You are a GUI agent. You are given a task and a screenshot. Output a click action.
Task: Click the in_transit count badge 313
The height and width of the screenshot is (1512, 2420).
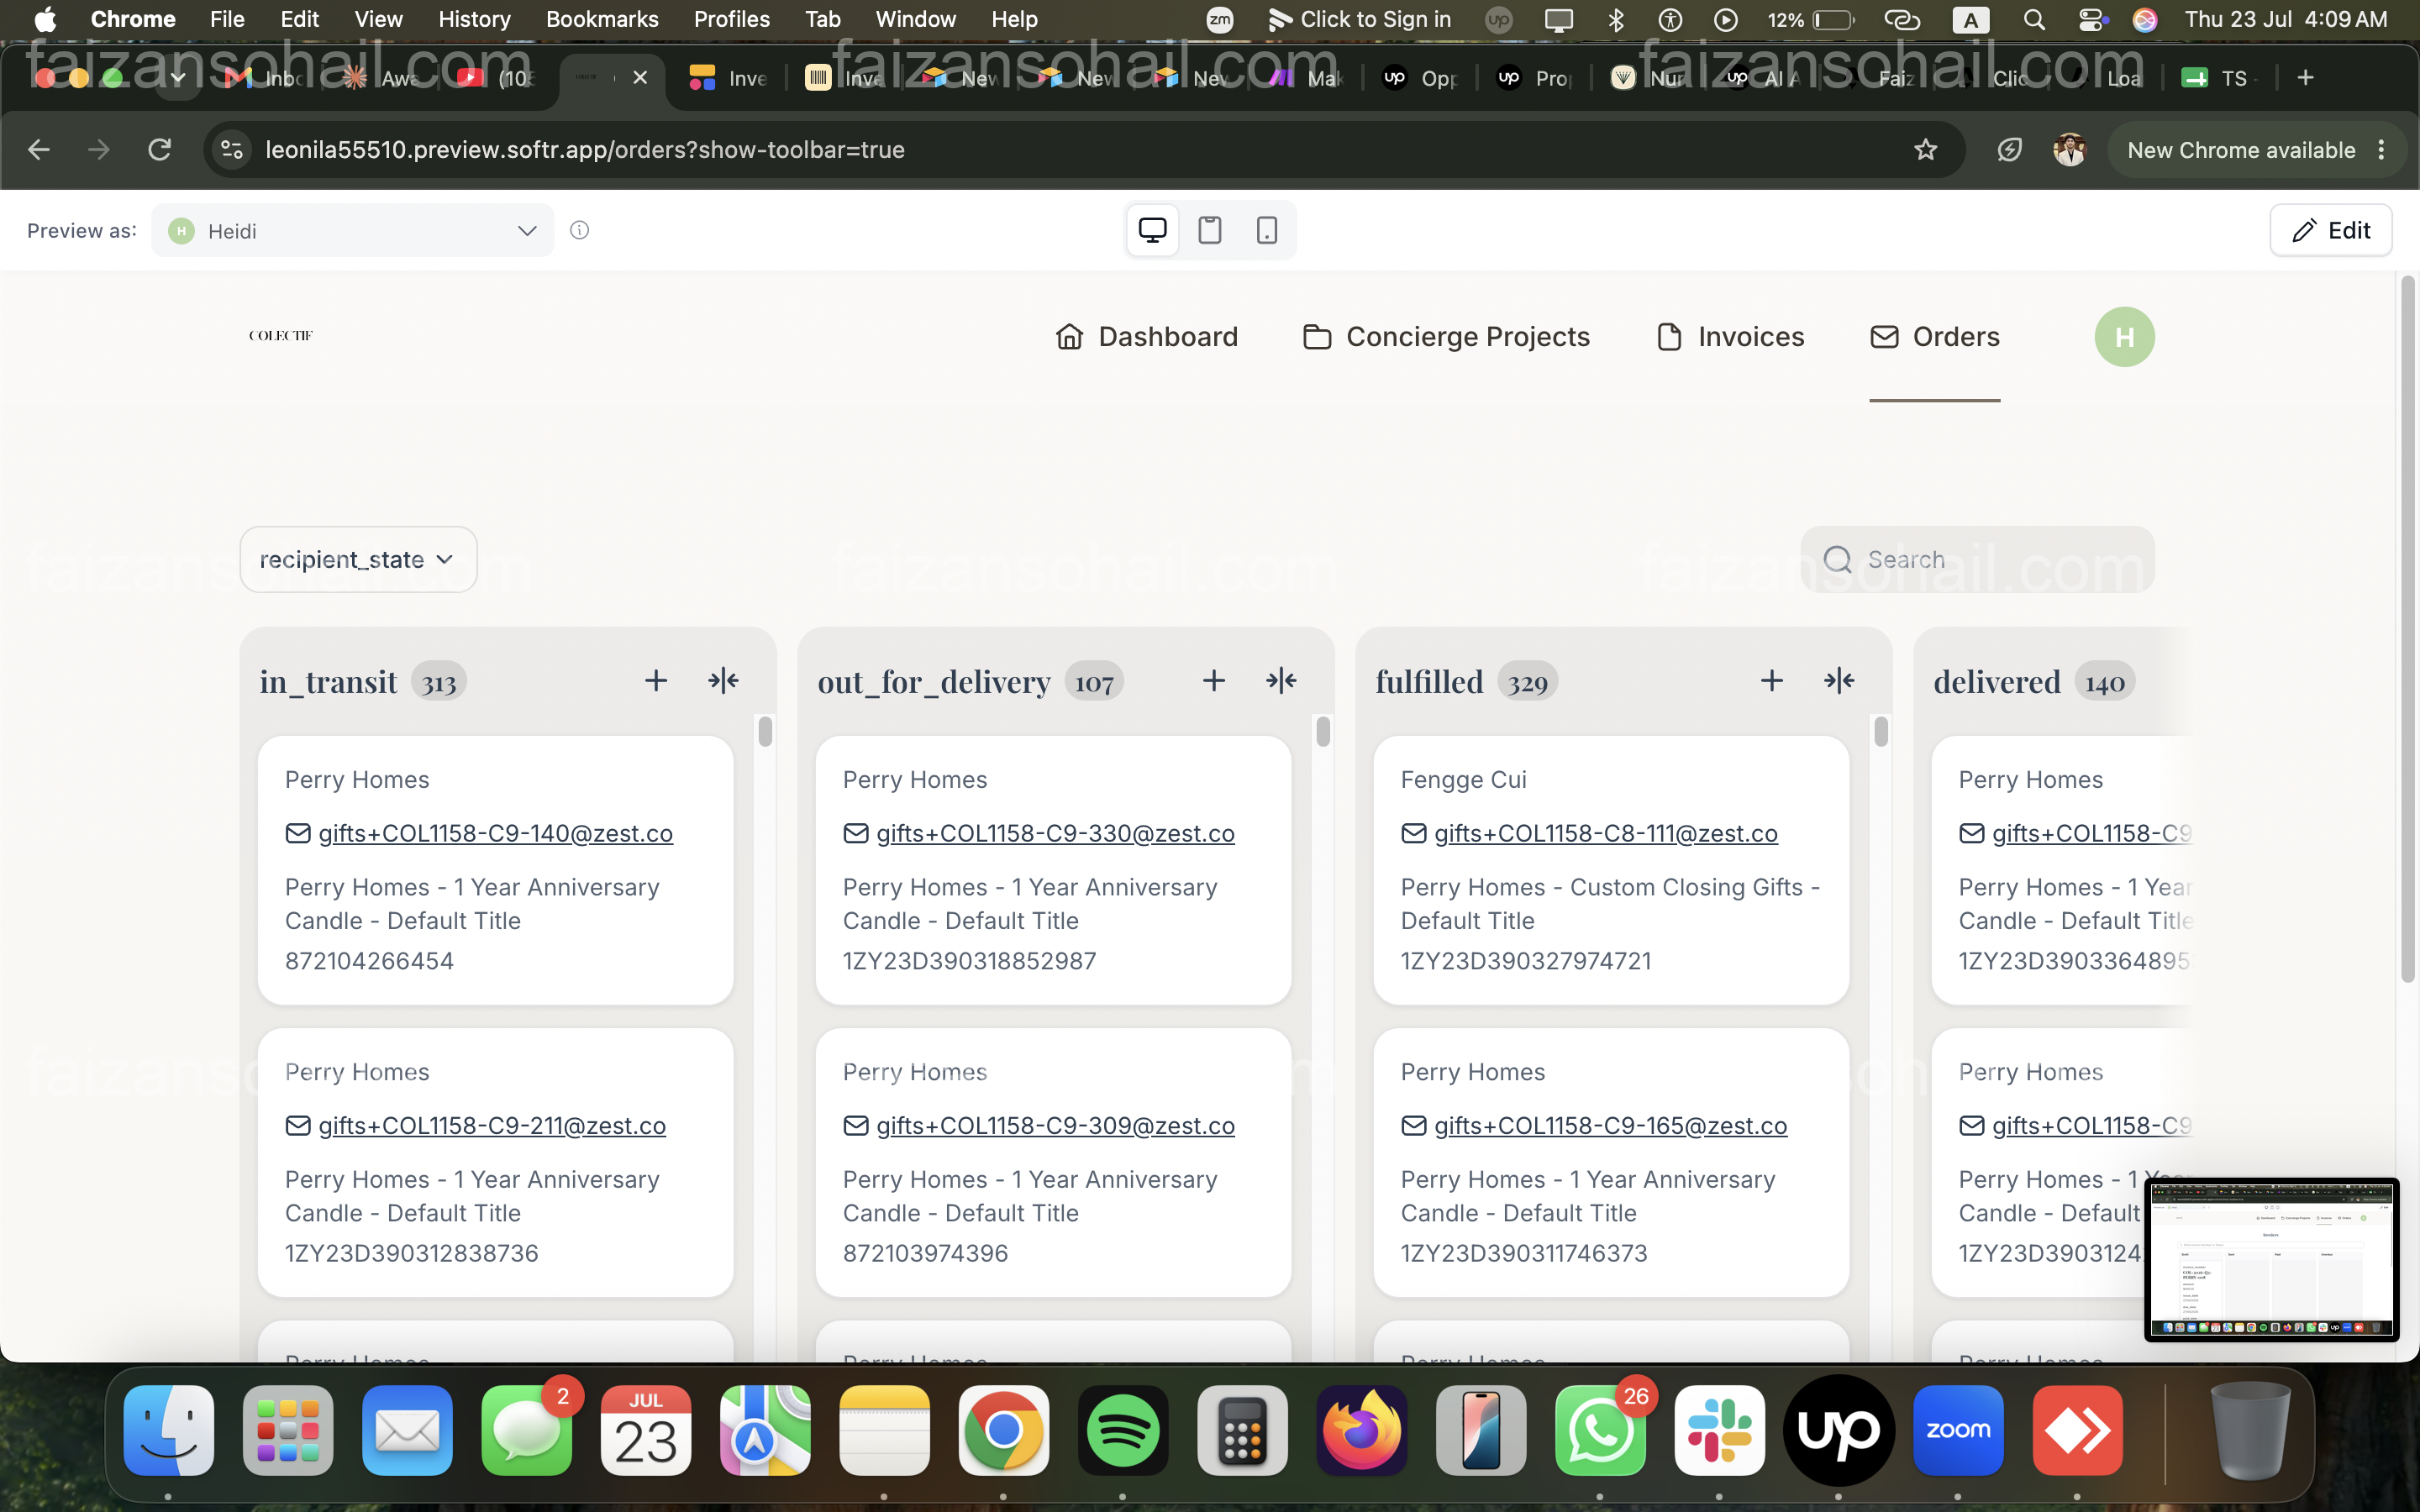click(439, 682)
